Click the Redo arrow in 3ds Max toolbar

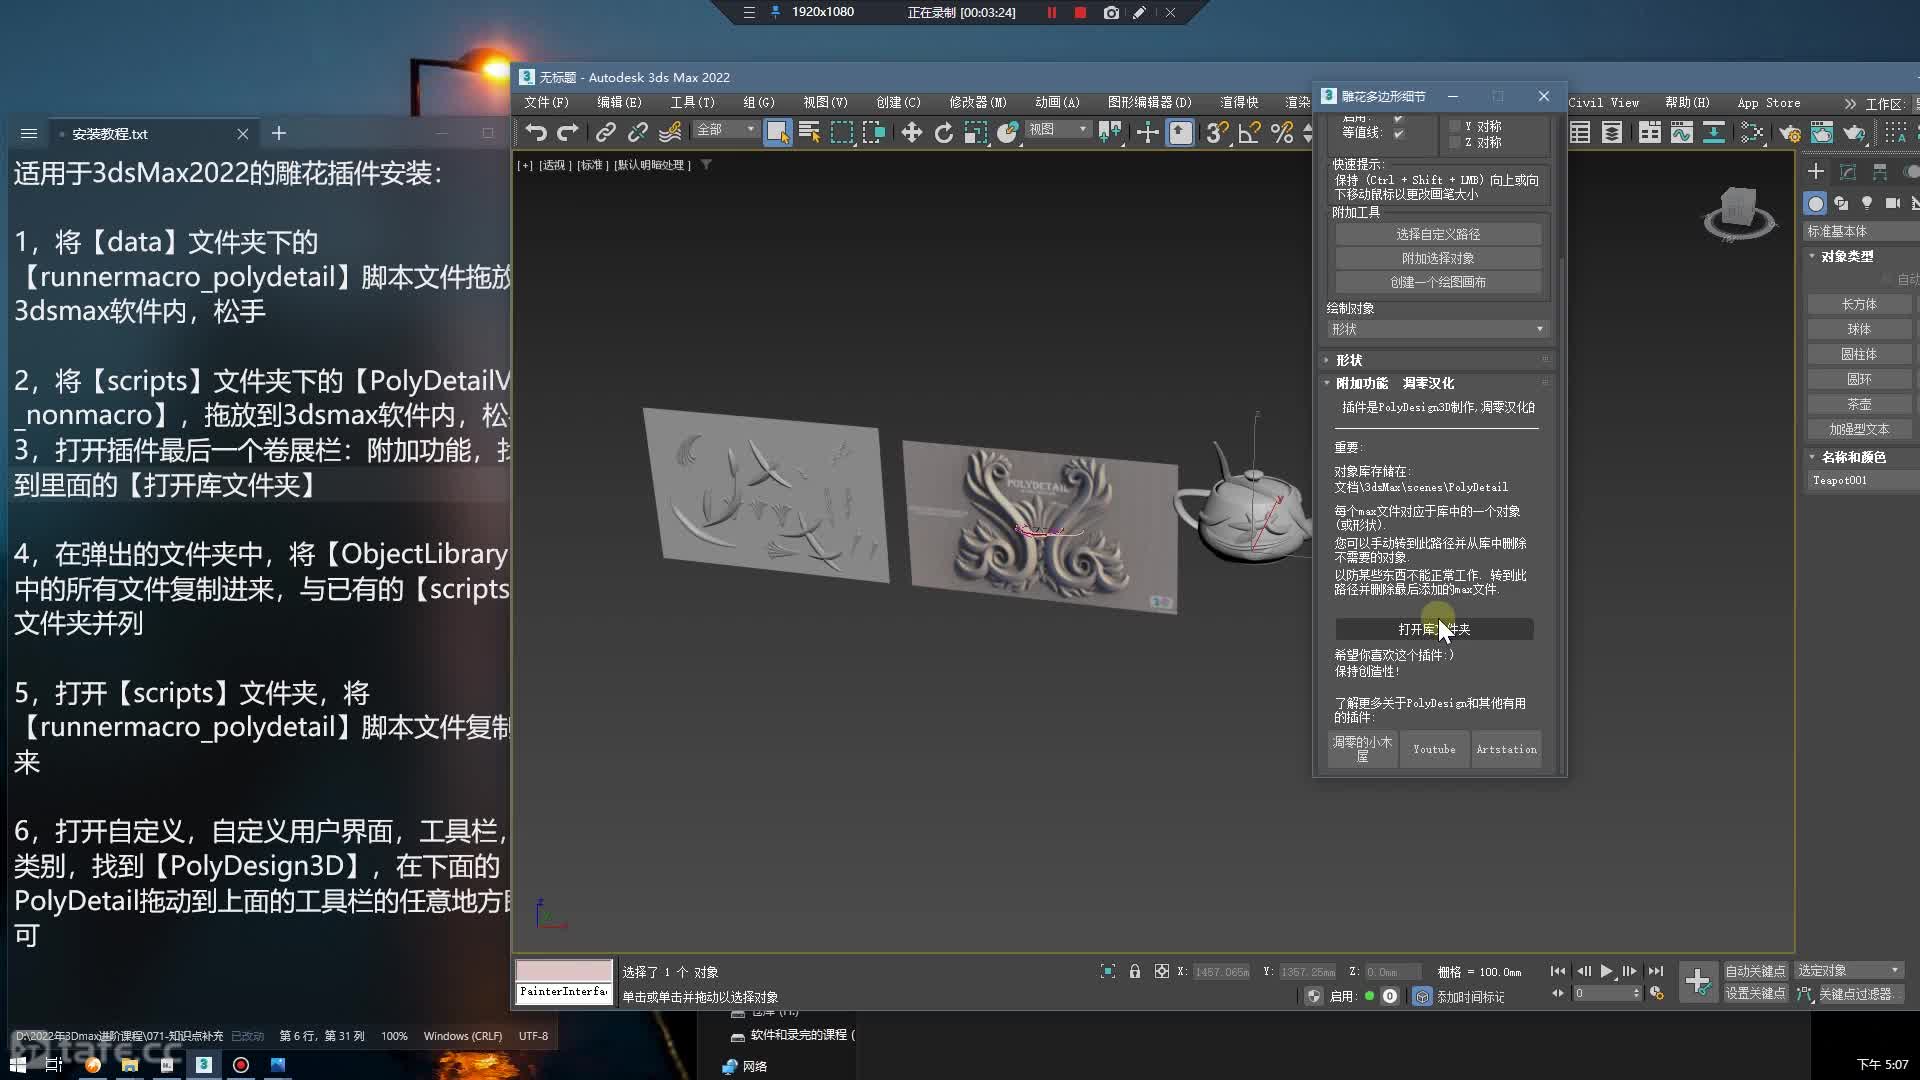pyautogui.click(x=568, y=132)
